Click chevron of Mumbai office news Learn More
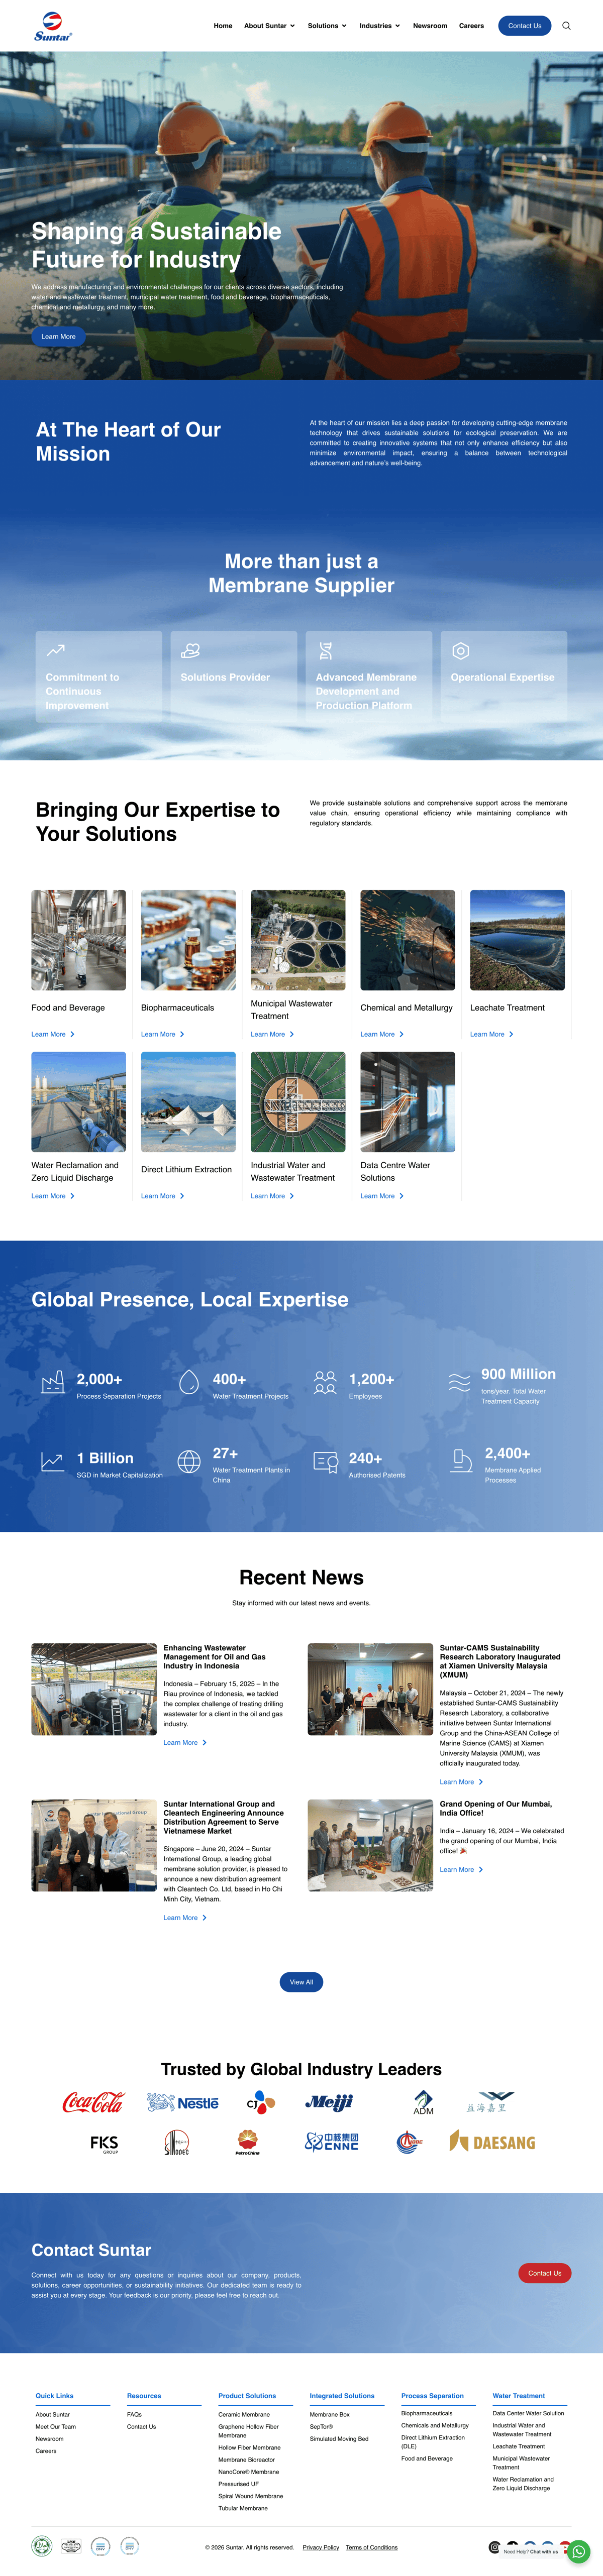The height and width of the screenshot is (2576, 603). tap(481, 1870)
